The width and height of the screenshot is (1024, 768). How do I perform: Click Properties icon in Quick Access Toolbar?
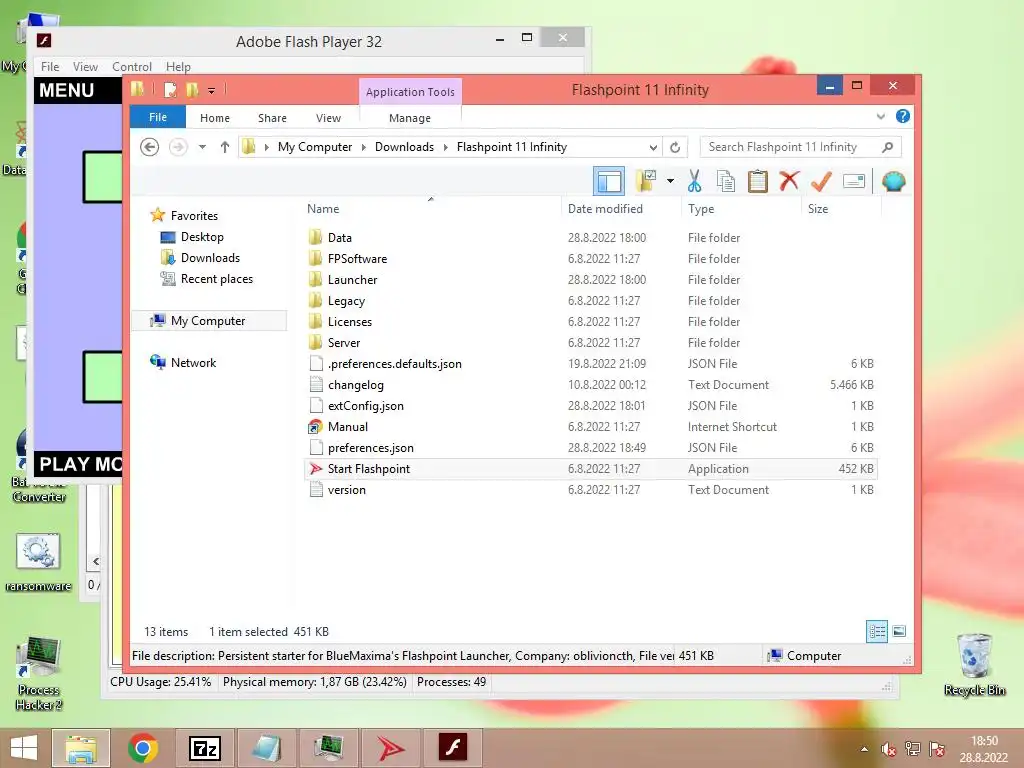[170, 89]
